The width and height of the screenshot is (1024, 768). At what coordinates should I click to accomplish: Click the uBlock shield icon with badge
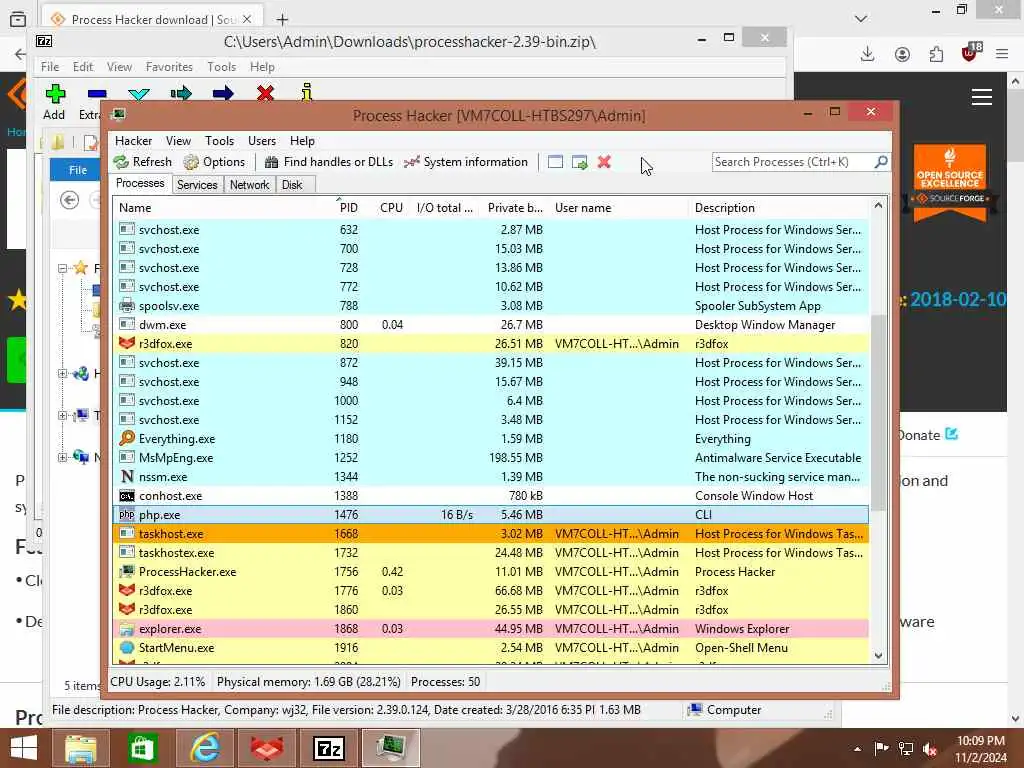pyautogui.click(x=970, y=52)
